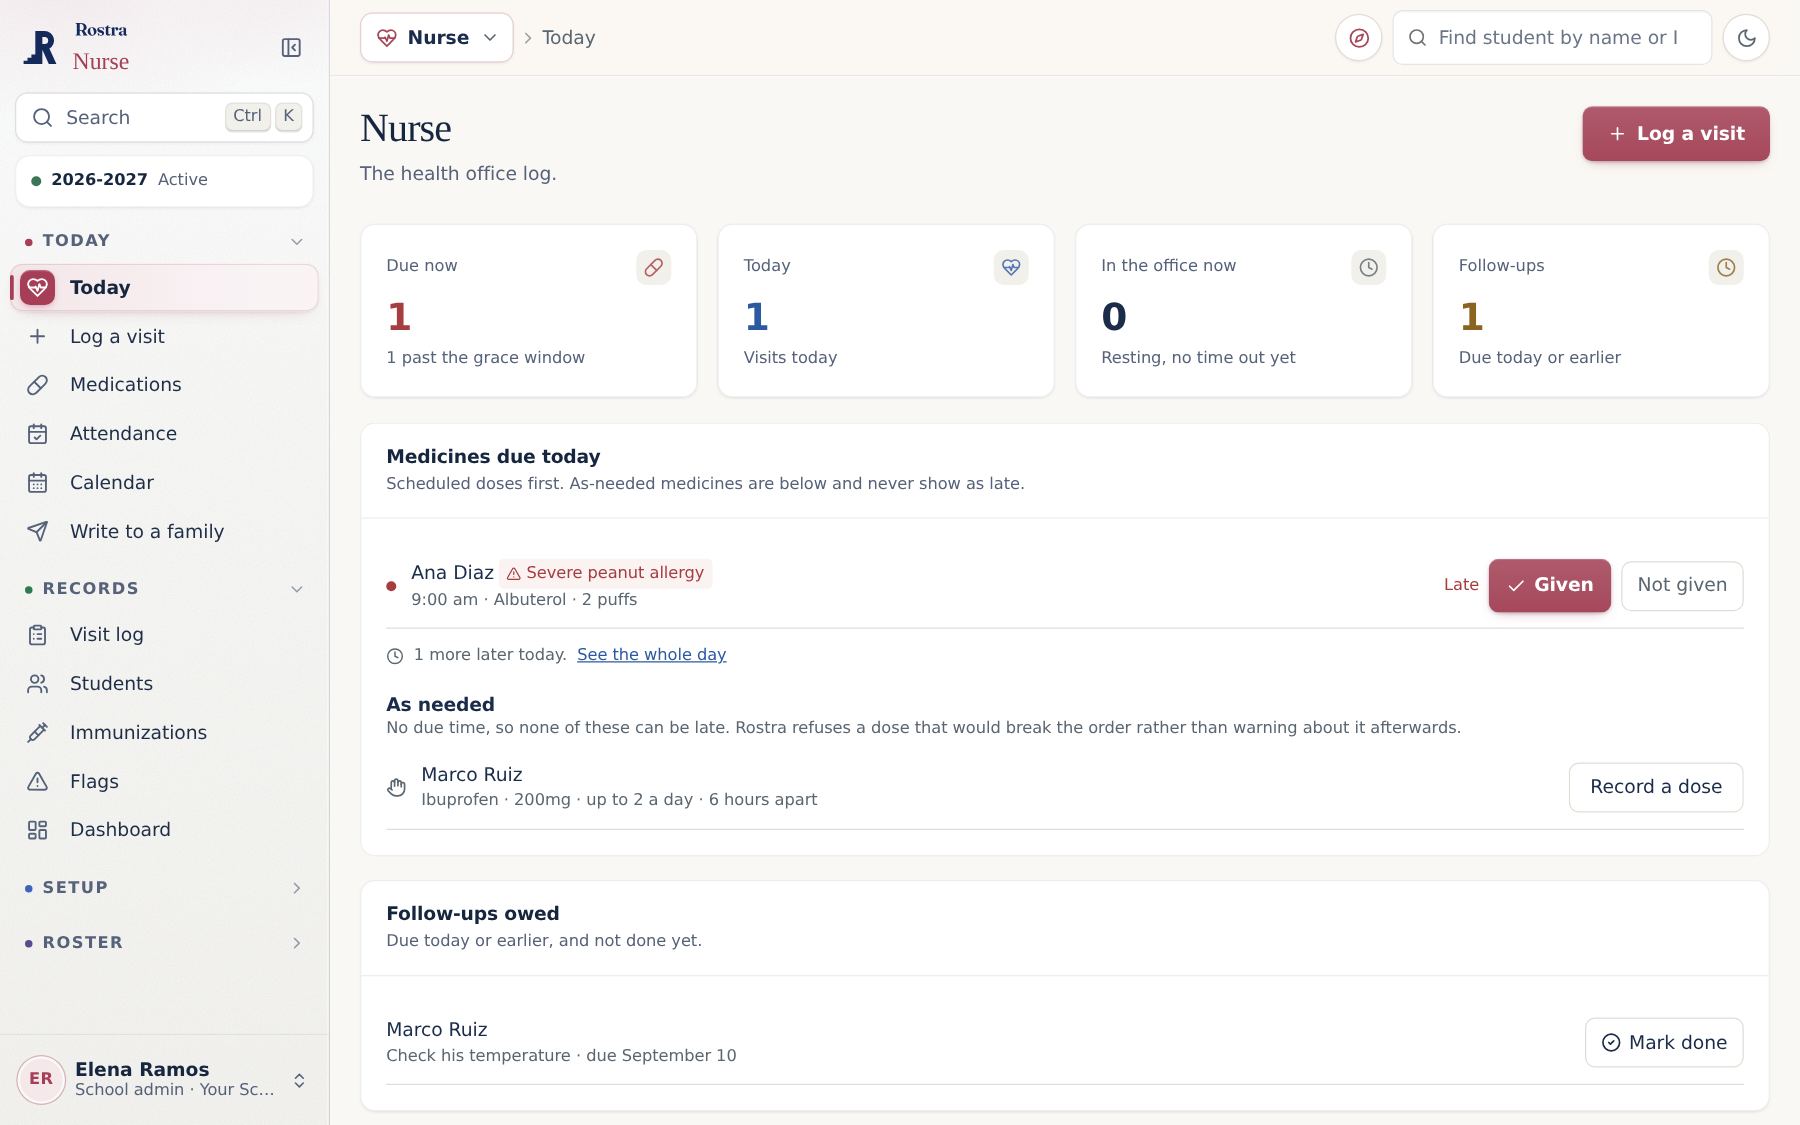
Task: Click the heart icon beside Today in sidebar
Action: [x=38, y=288]
